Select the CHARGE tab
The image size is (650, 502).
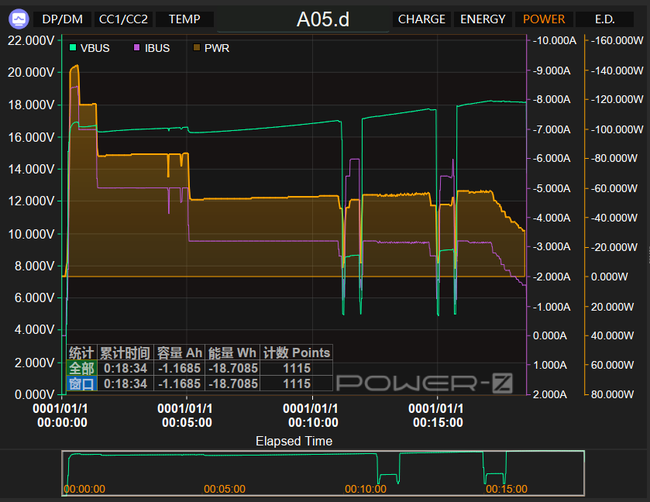coord(422,19)
